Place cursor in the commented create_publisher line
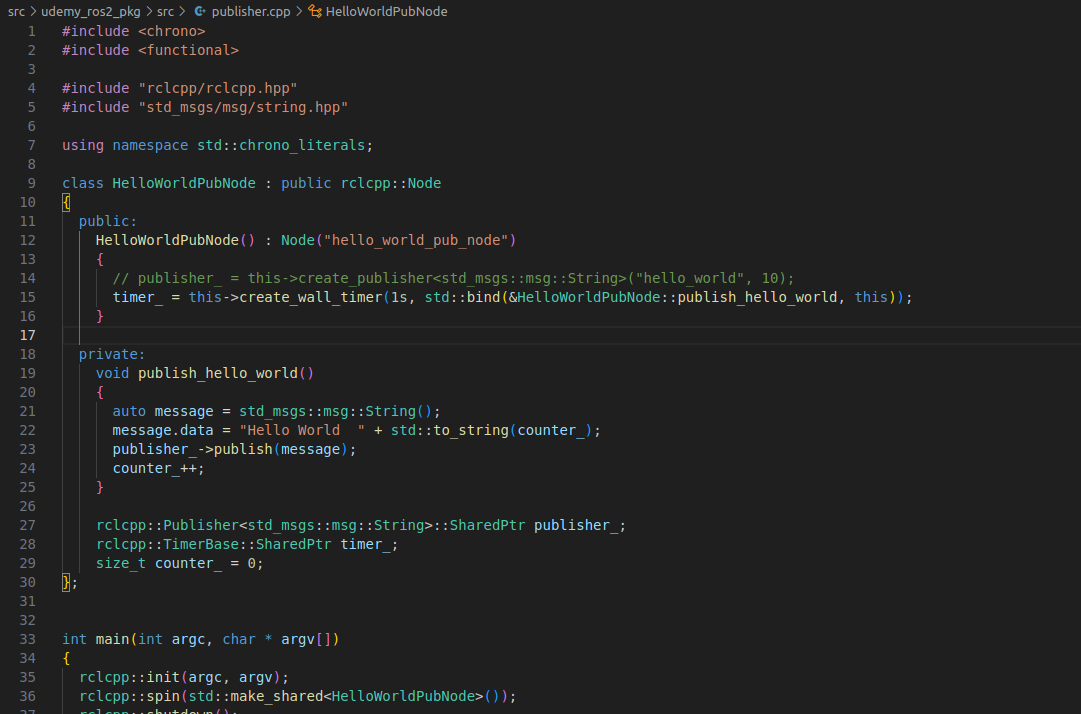 coord(400,277)
